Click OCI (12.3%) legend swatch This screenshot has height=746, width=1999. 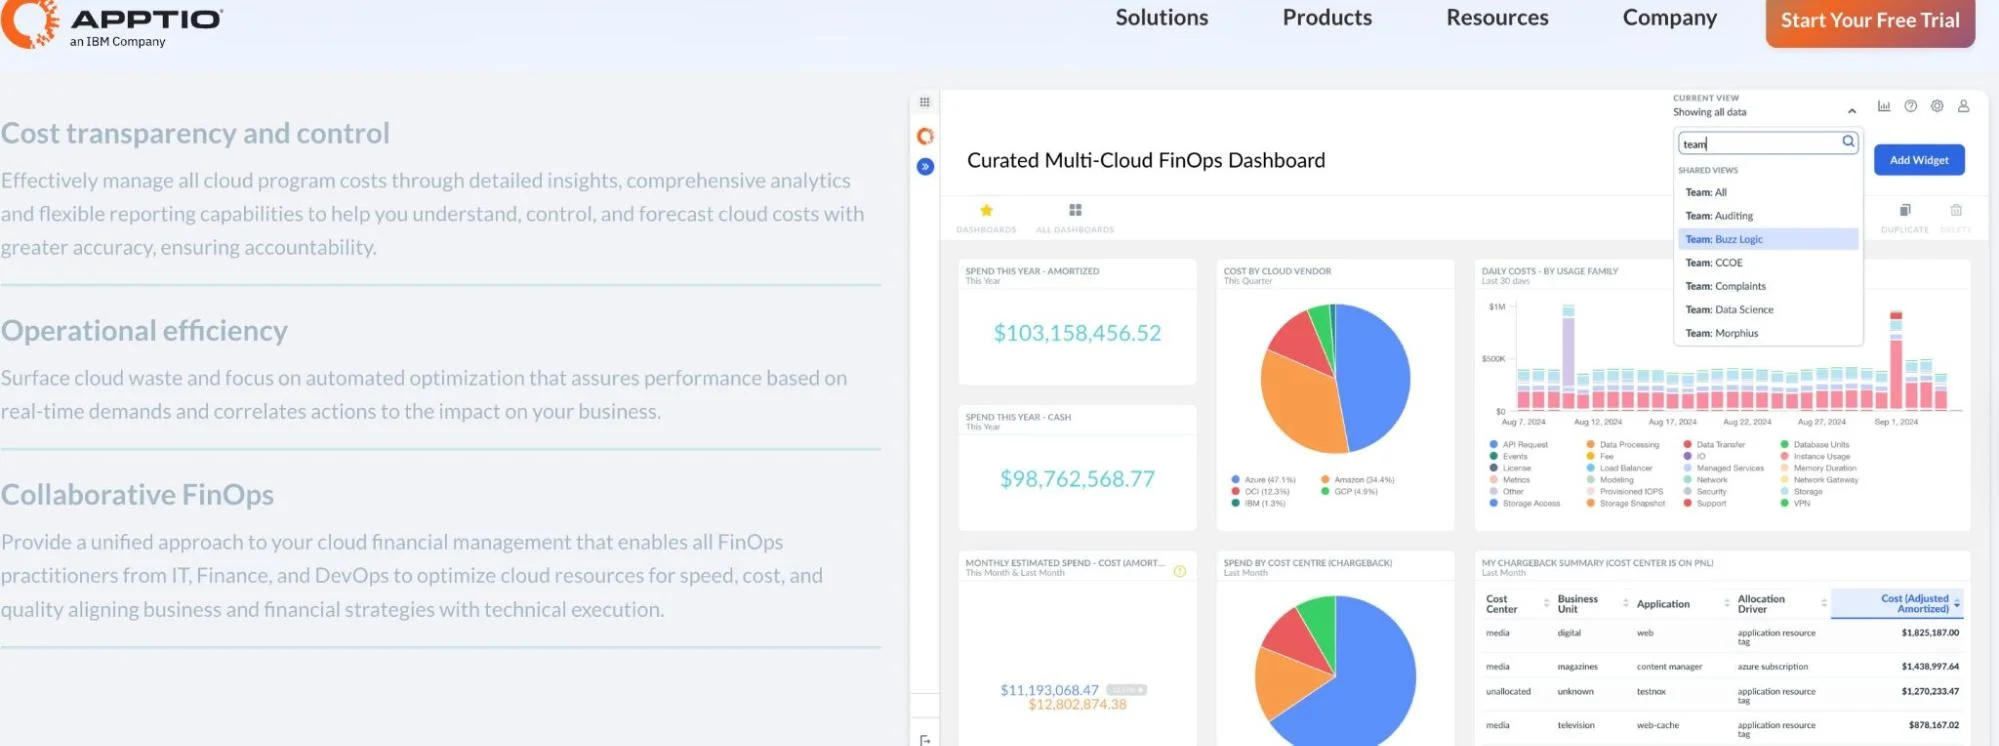tap(1235, 492)
